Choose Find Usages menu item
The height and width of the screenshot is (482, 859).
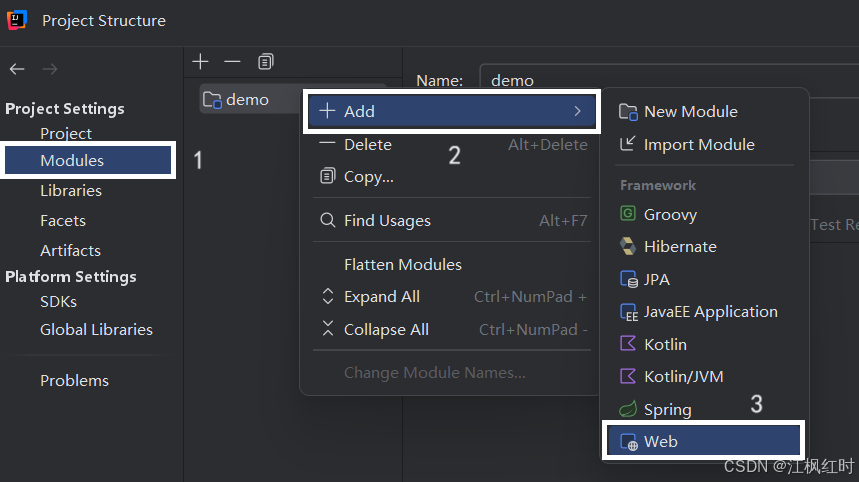pos(451,220)
